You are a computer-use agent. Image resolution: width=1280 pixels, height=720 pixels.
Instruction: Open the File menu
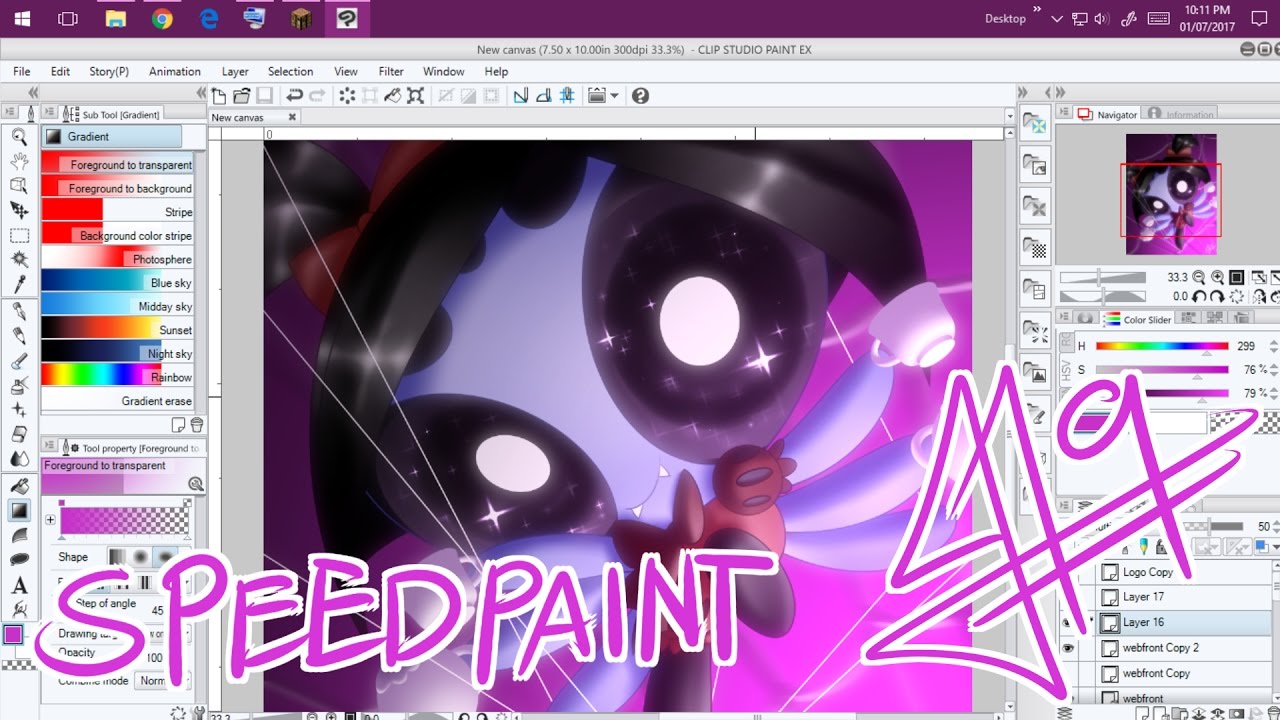pyautogui.click(x=22, y=72)
